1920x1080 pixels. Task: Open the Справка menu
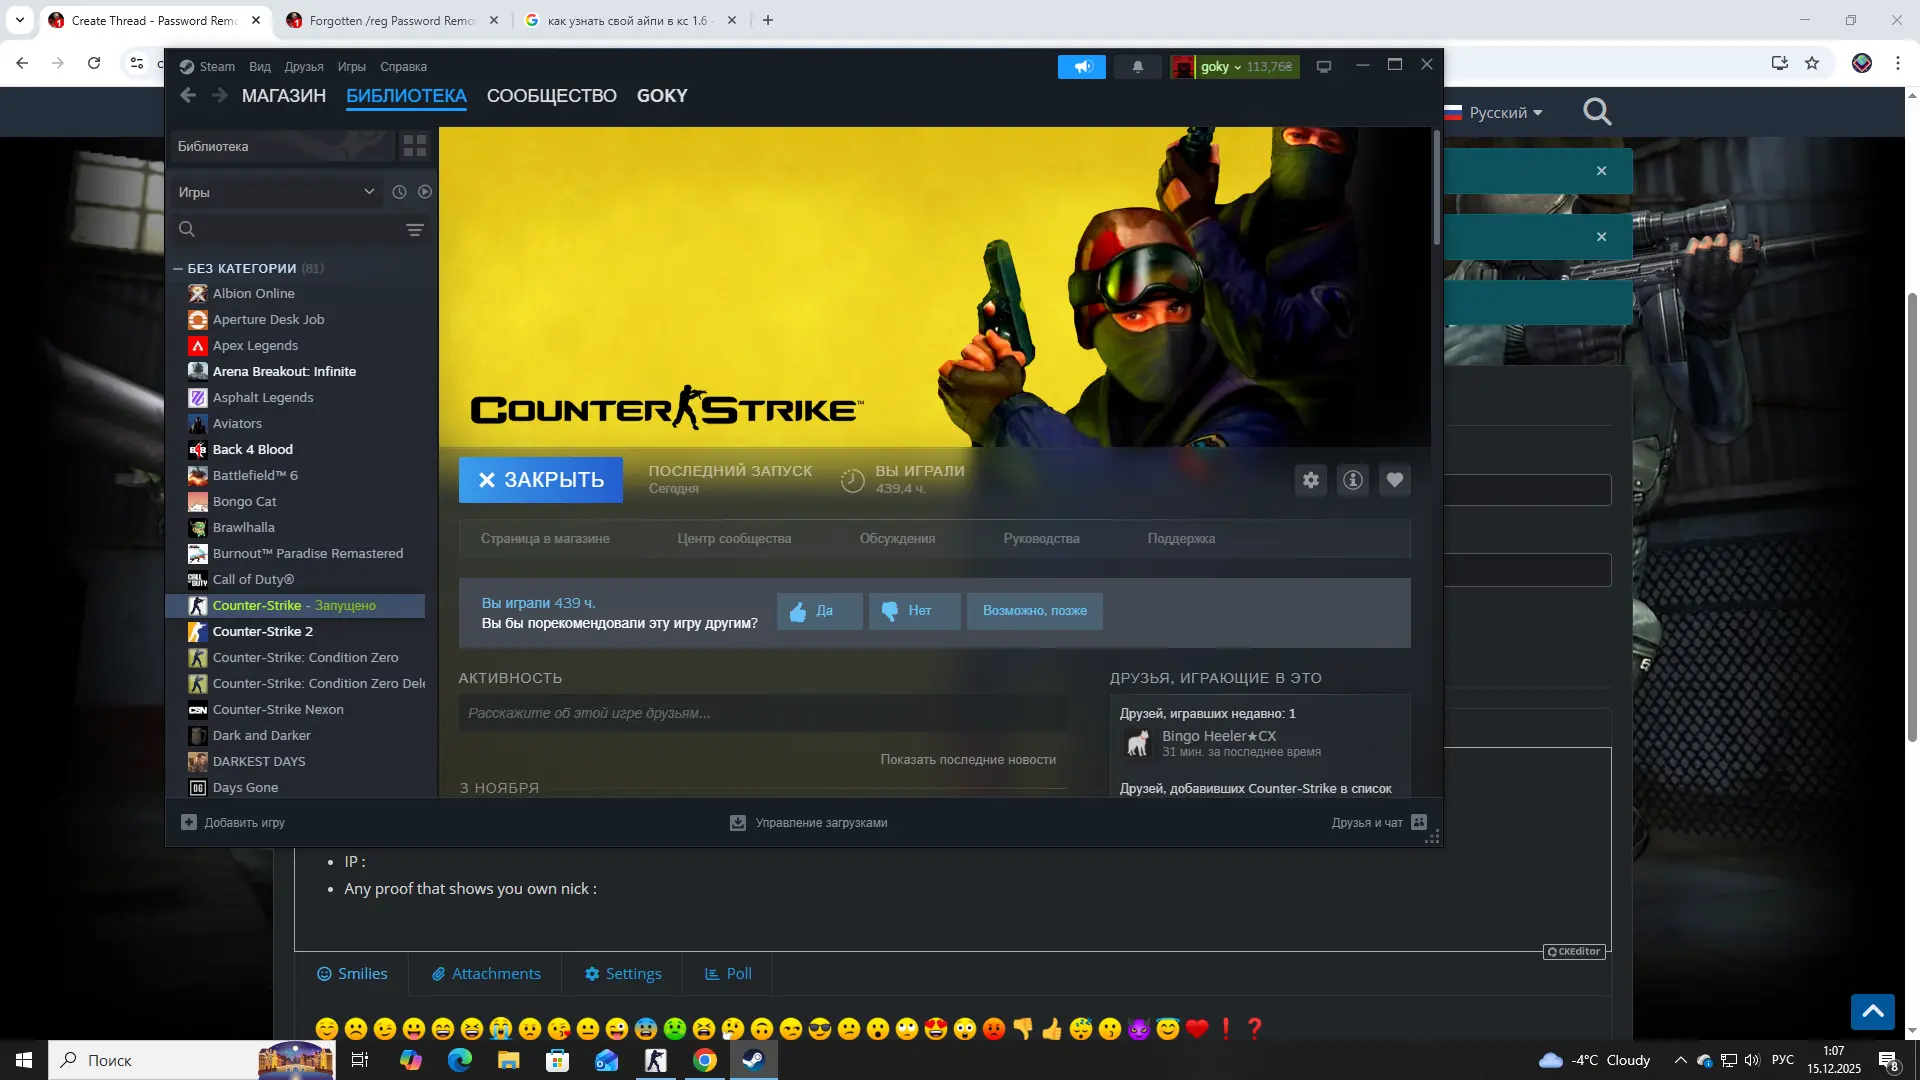click(x=403, y=67)
